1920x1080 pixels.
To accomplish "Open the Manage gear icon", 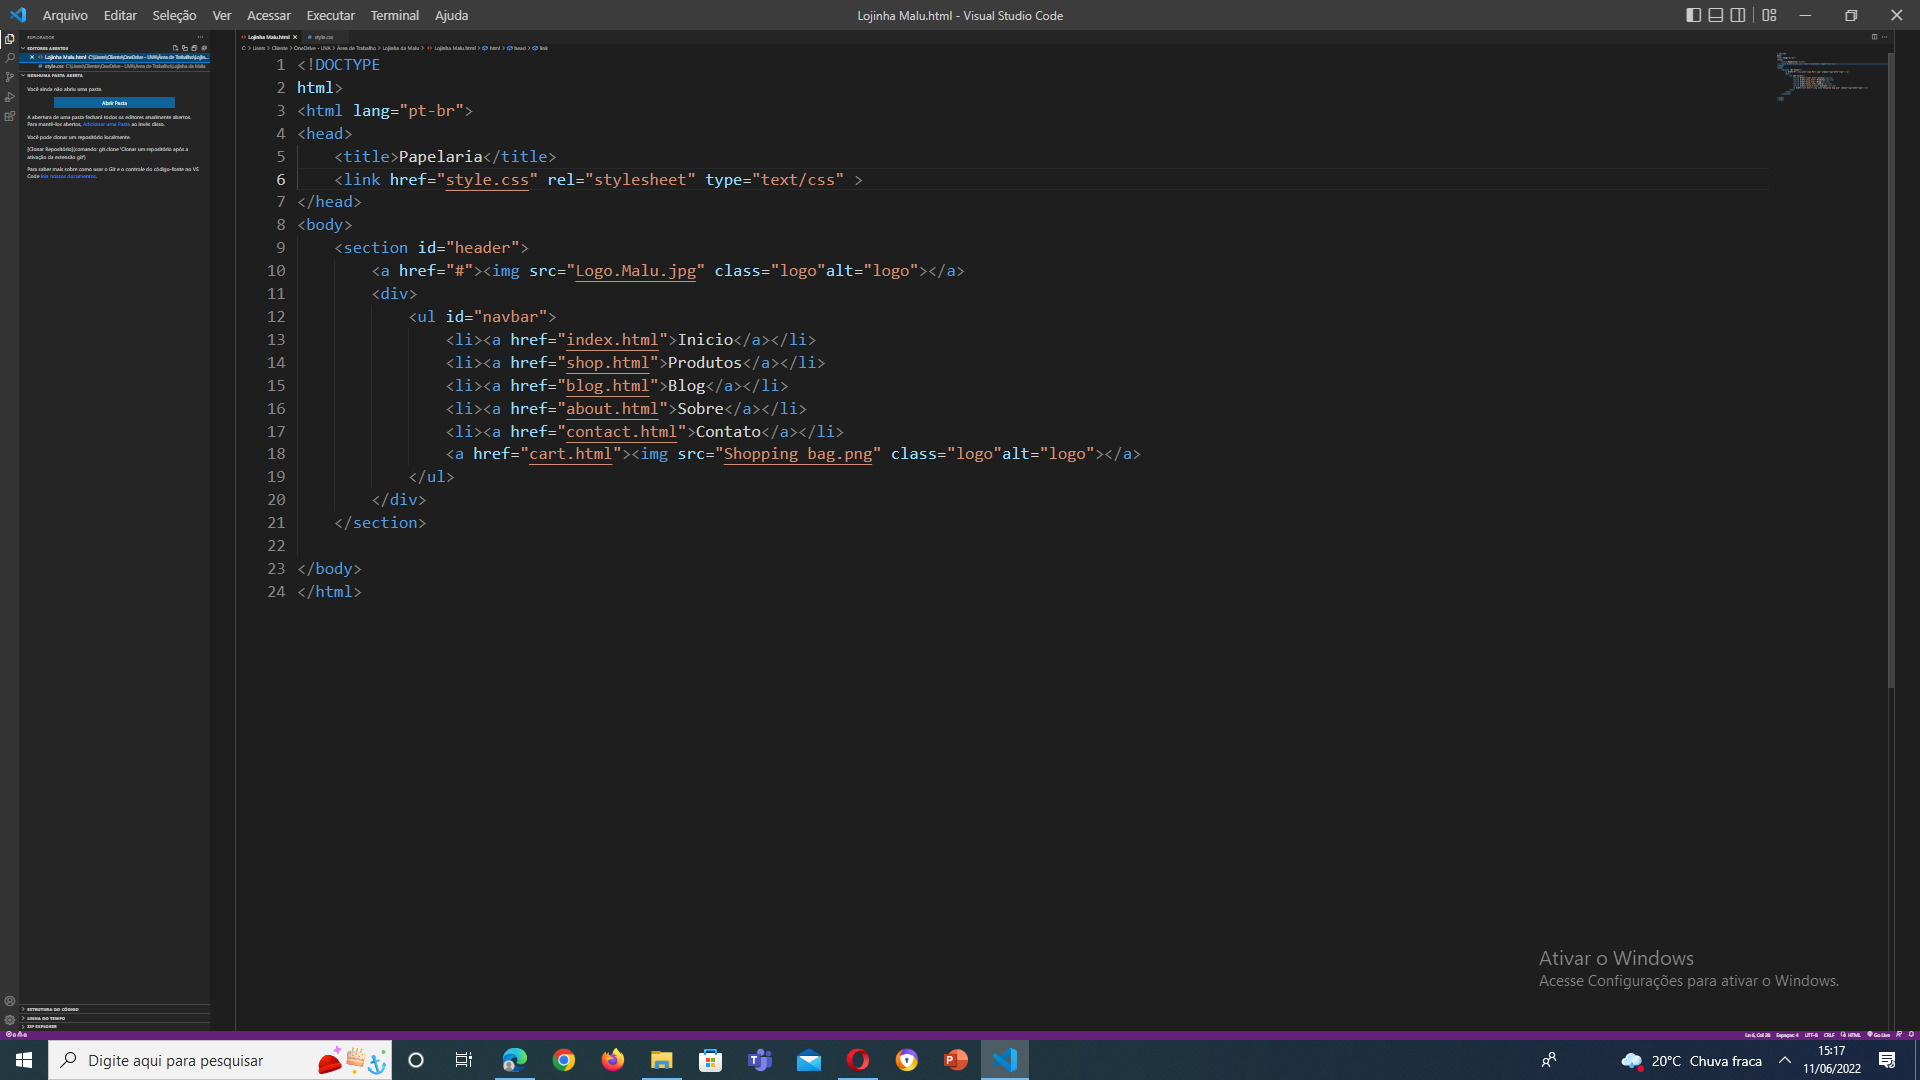I will (x=9, y=1020).
